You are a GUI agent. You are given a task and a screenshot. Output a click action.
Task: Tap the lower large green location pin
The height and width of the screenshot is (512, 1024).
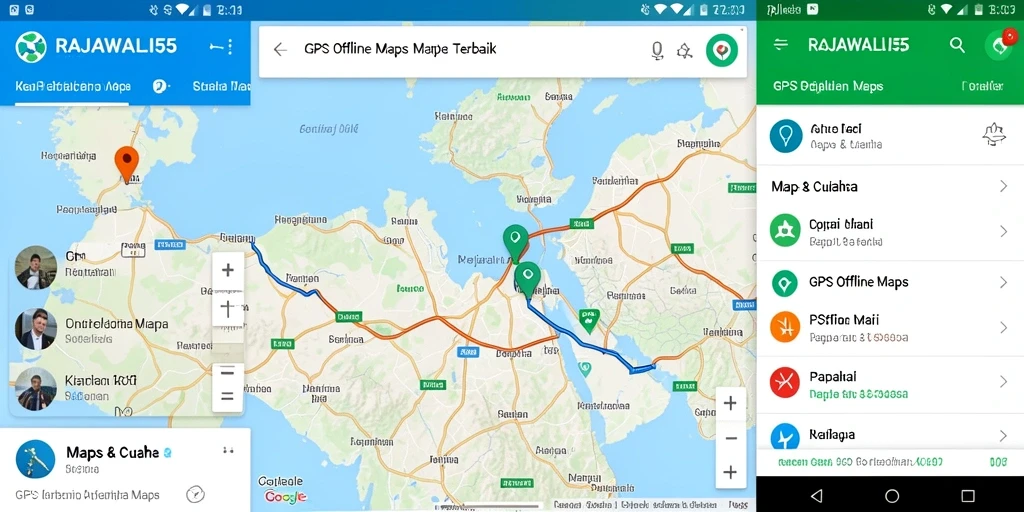(527, 280)
